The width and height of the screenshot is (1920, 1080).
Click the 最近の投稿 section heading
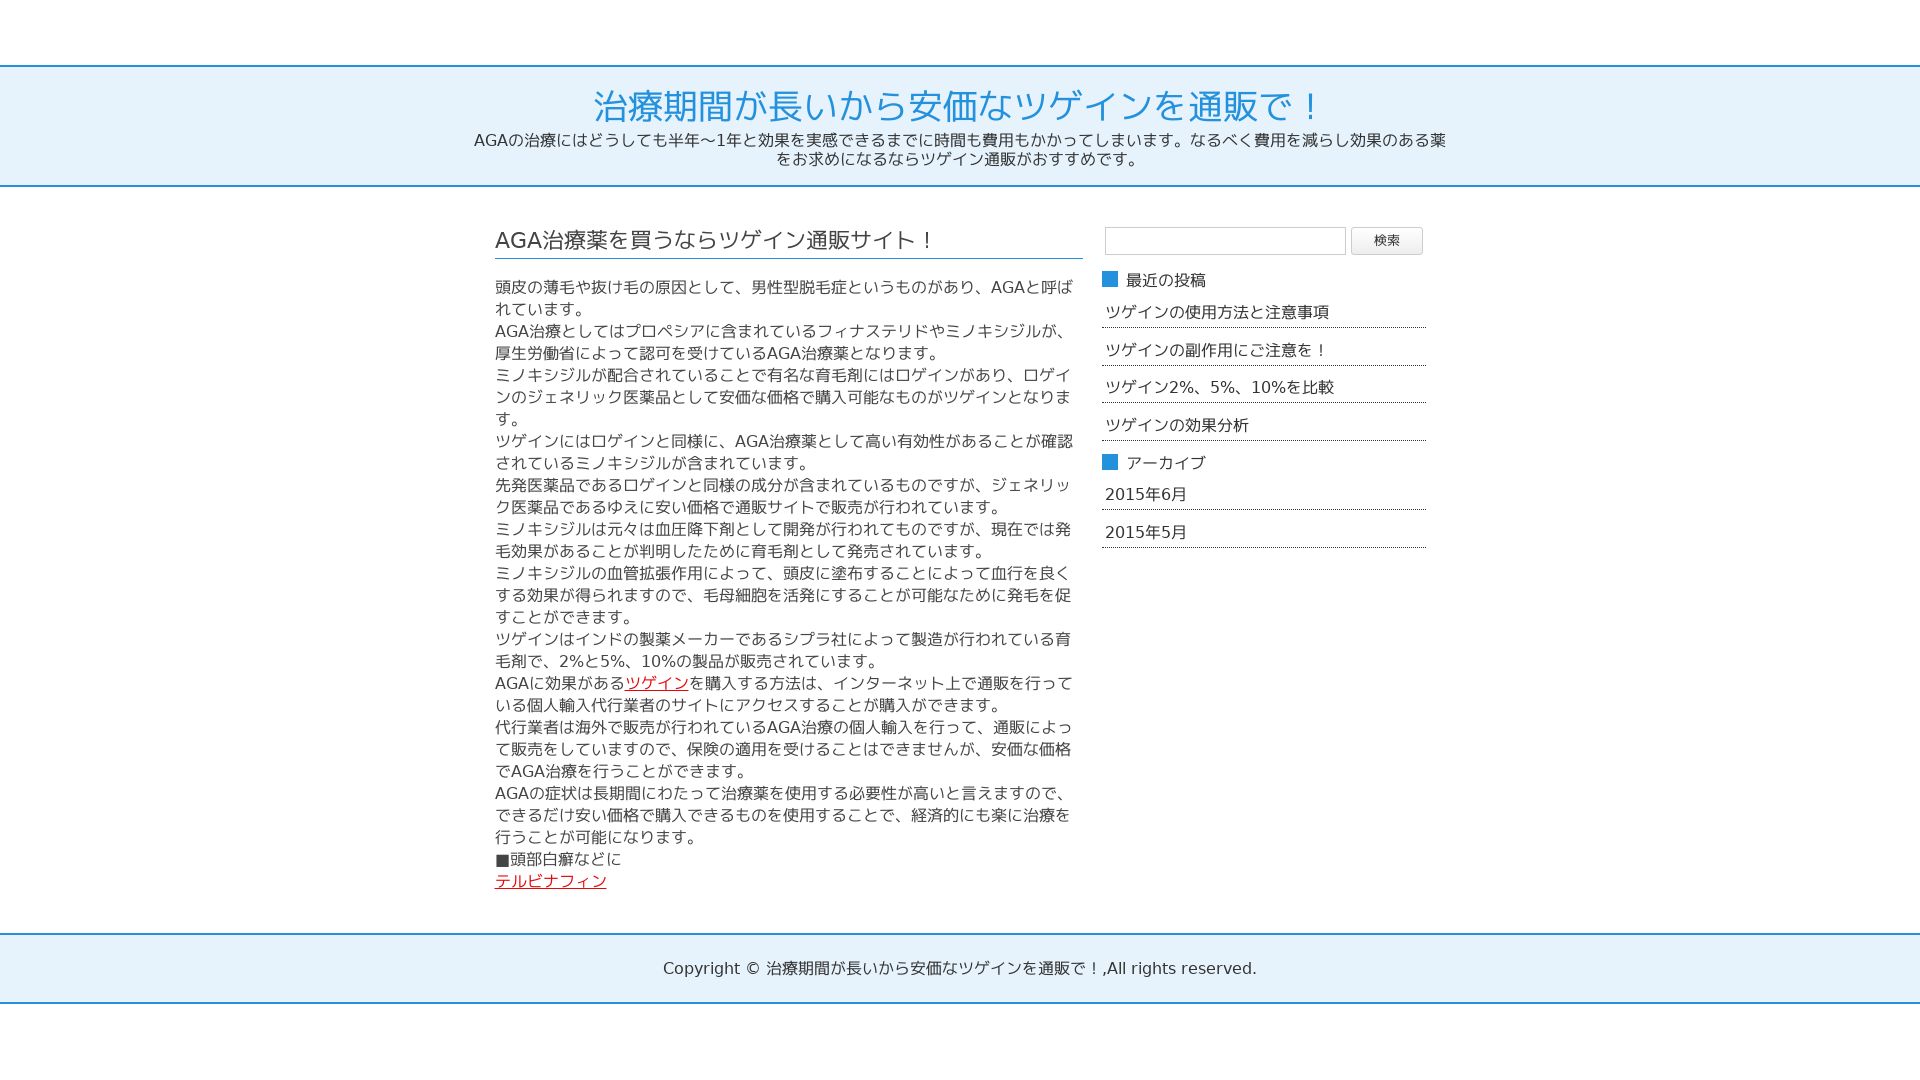(1165, 281)
